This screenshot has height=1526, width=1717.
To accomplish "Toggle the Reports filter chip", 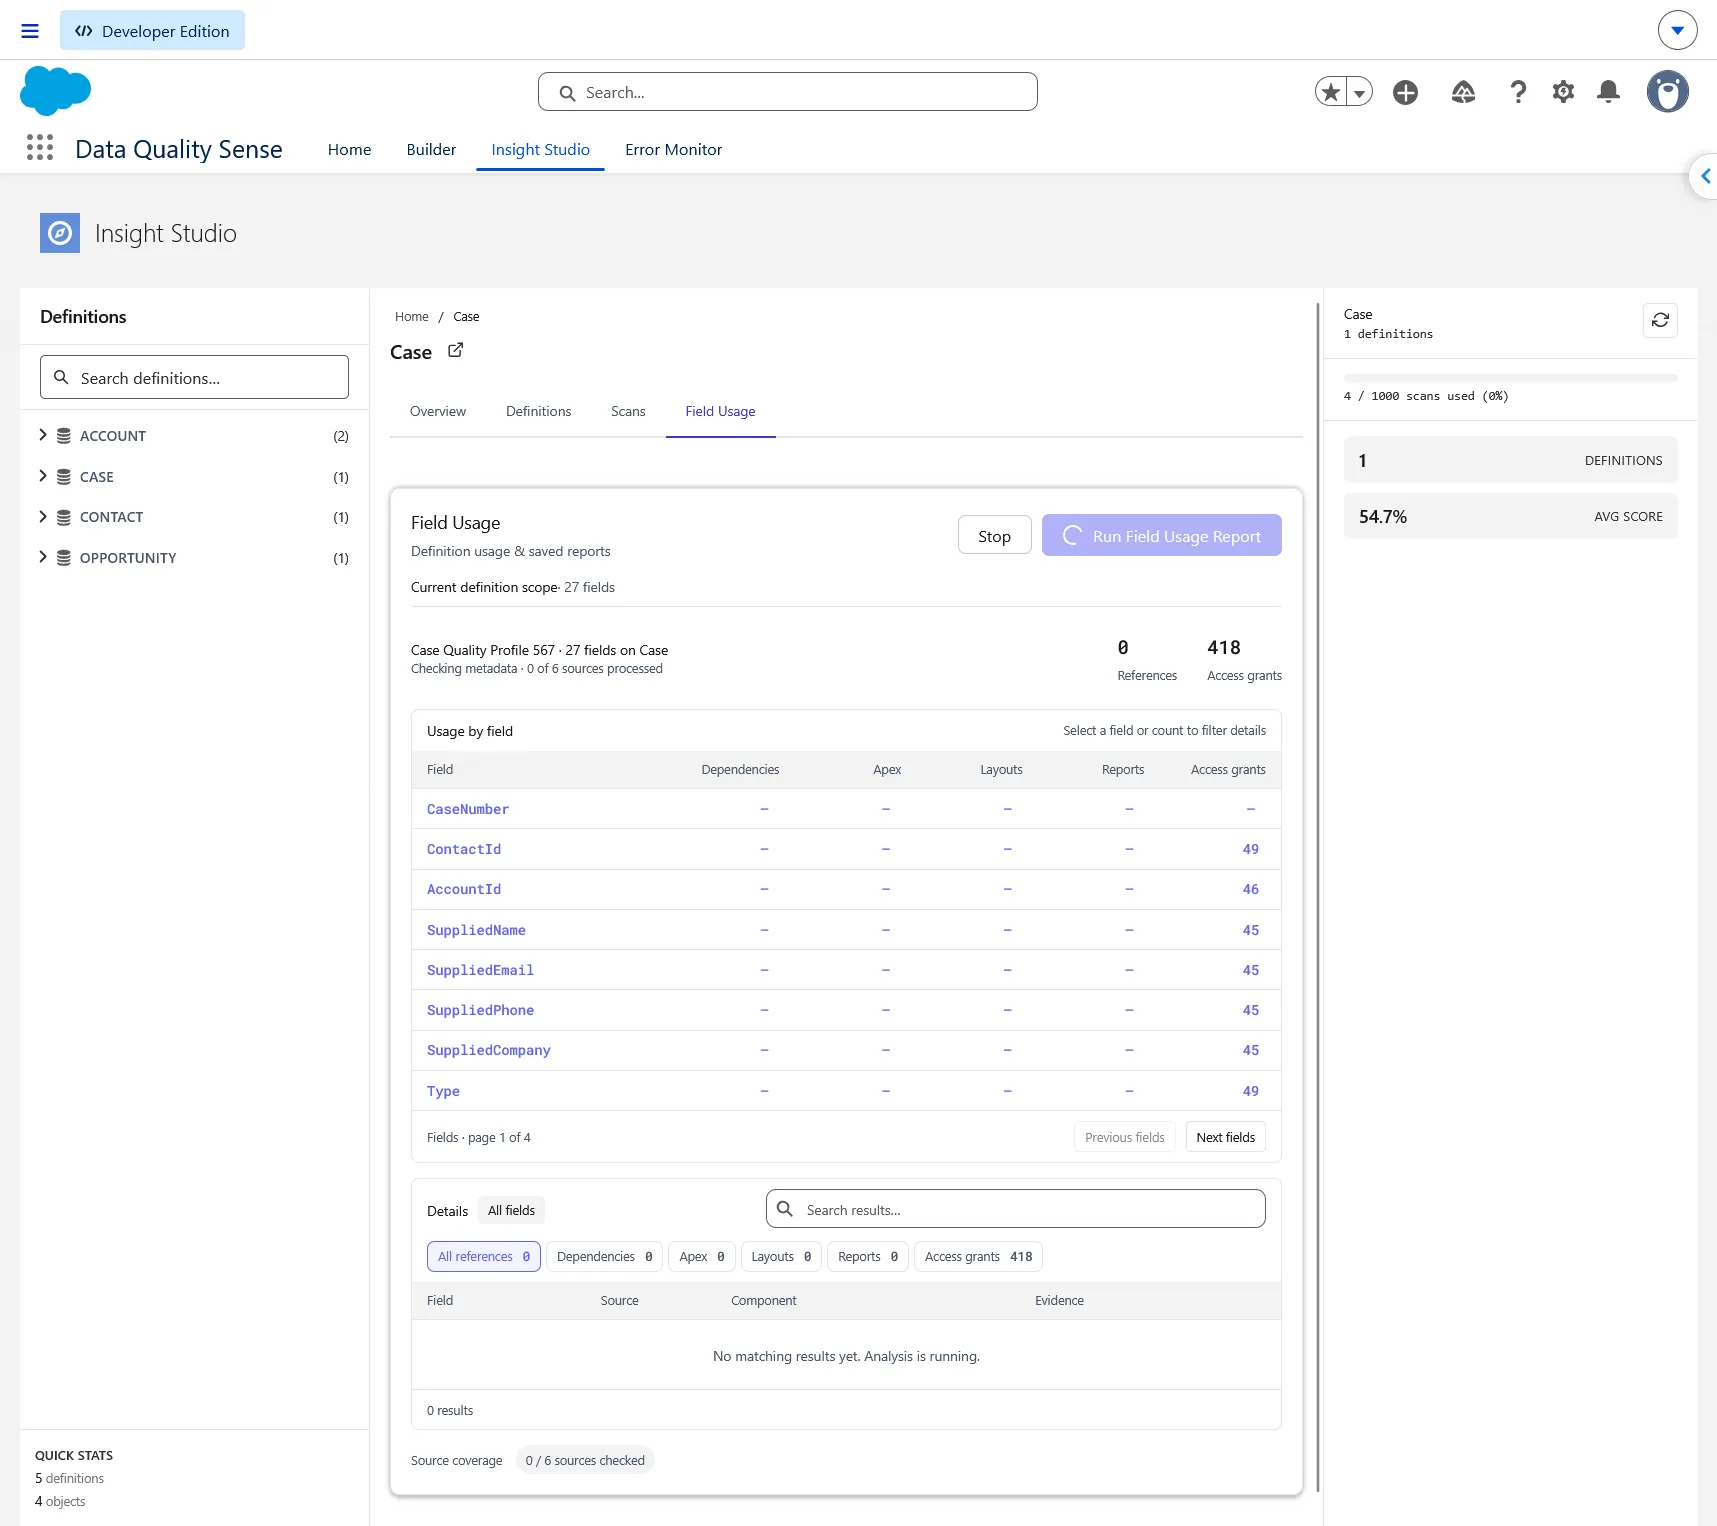I will tap(868, 1256).
